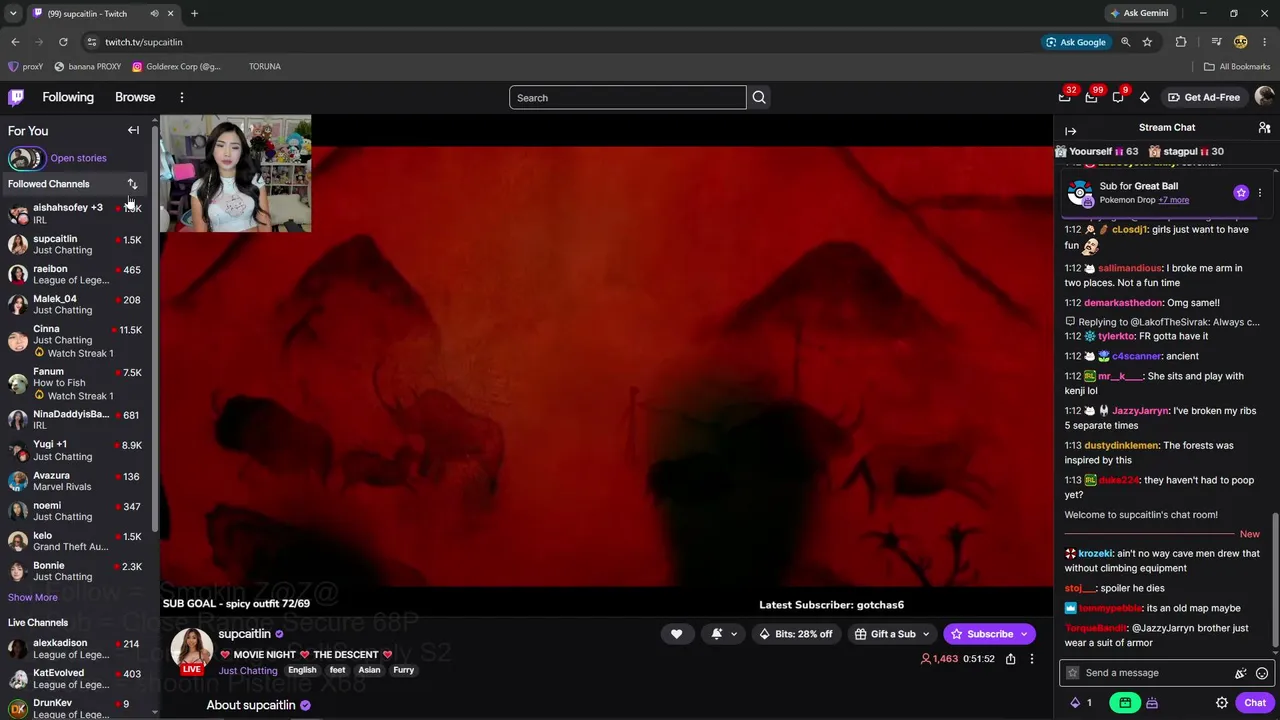
Task: Open the emote picker in chat input
Action: pyautogui.click(x=1262, y=673)
